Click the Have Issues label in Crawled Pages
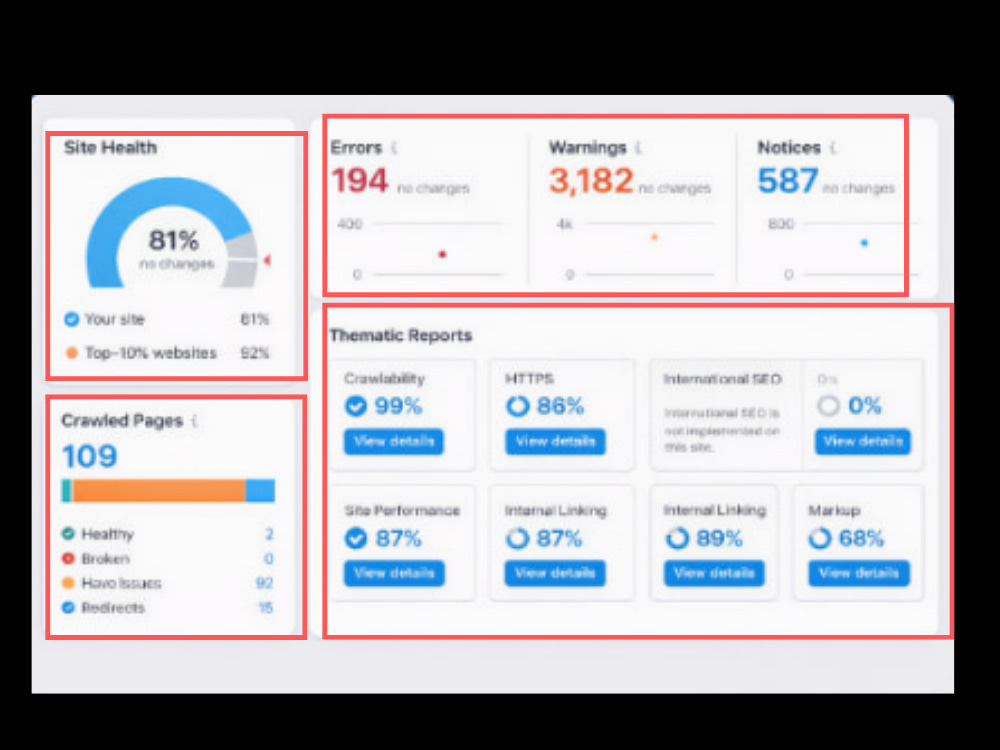 (121, 583)
